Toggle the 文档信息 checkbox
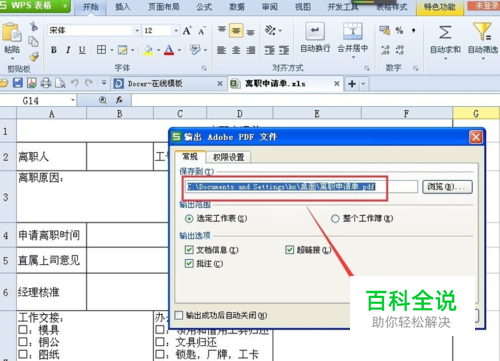This screenshot has width=500, height=361. point(189,250)
